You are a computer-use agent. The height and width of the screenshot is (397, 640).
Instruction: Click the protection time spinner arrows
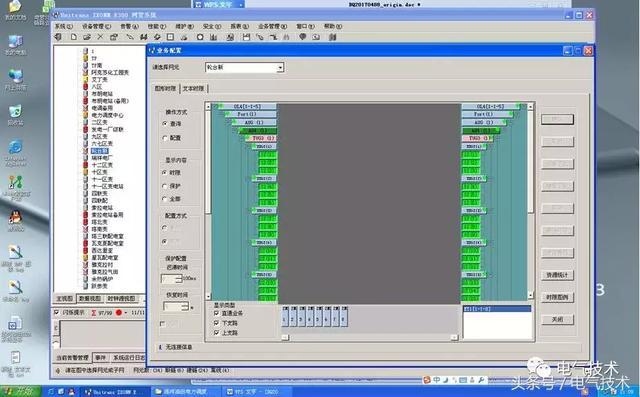pyautogui.click(x=178, y=279)
